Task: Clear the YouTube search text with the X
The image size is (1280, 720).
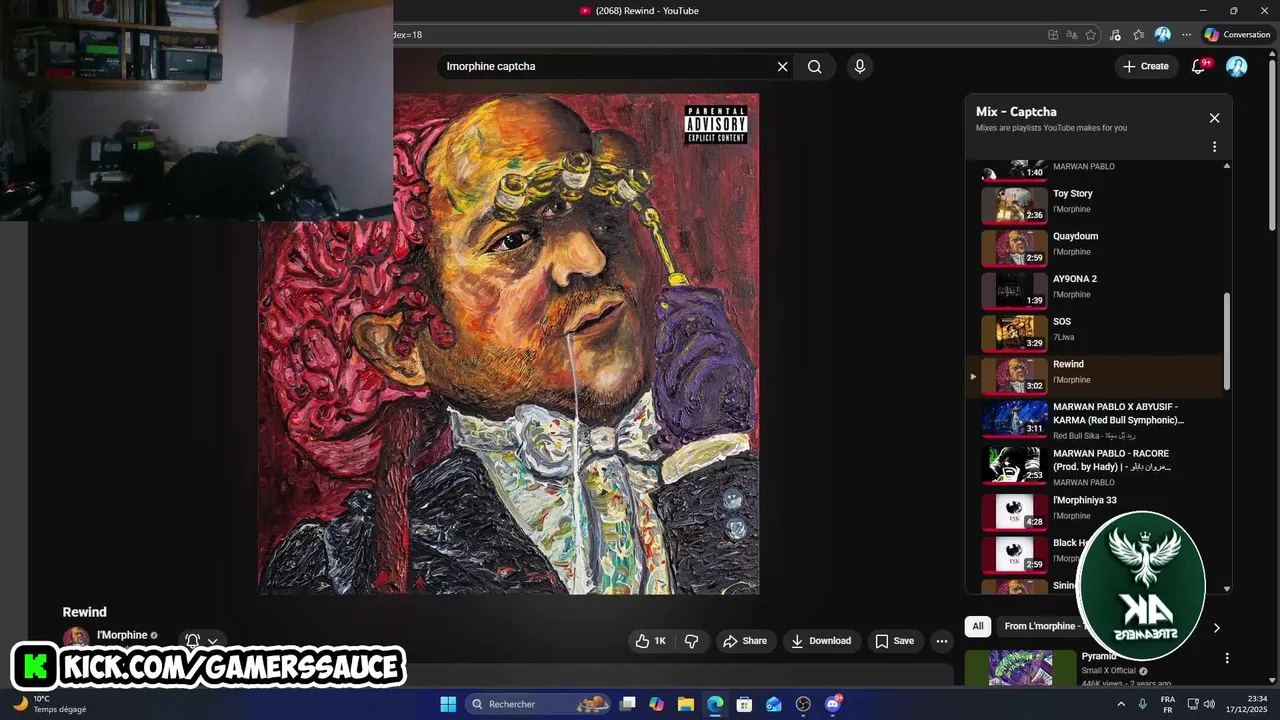Action: pos(782,67)
